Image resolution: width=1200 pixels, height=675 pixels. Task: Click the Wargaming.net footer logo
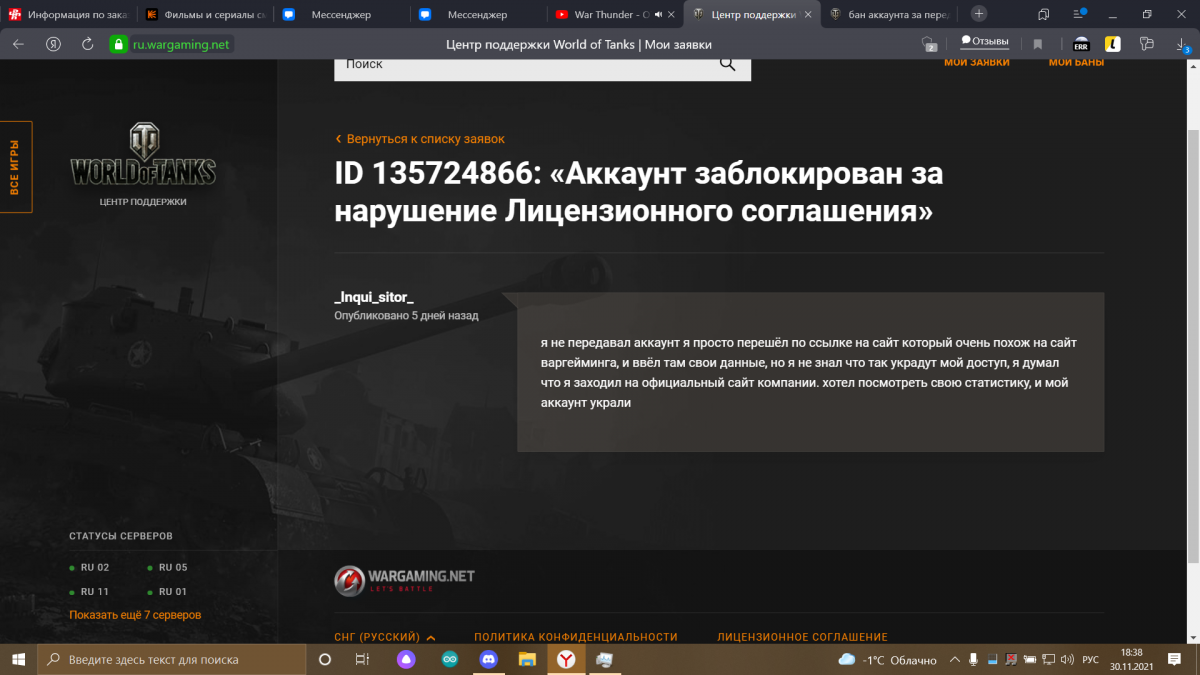[x=404, y=580]
